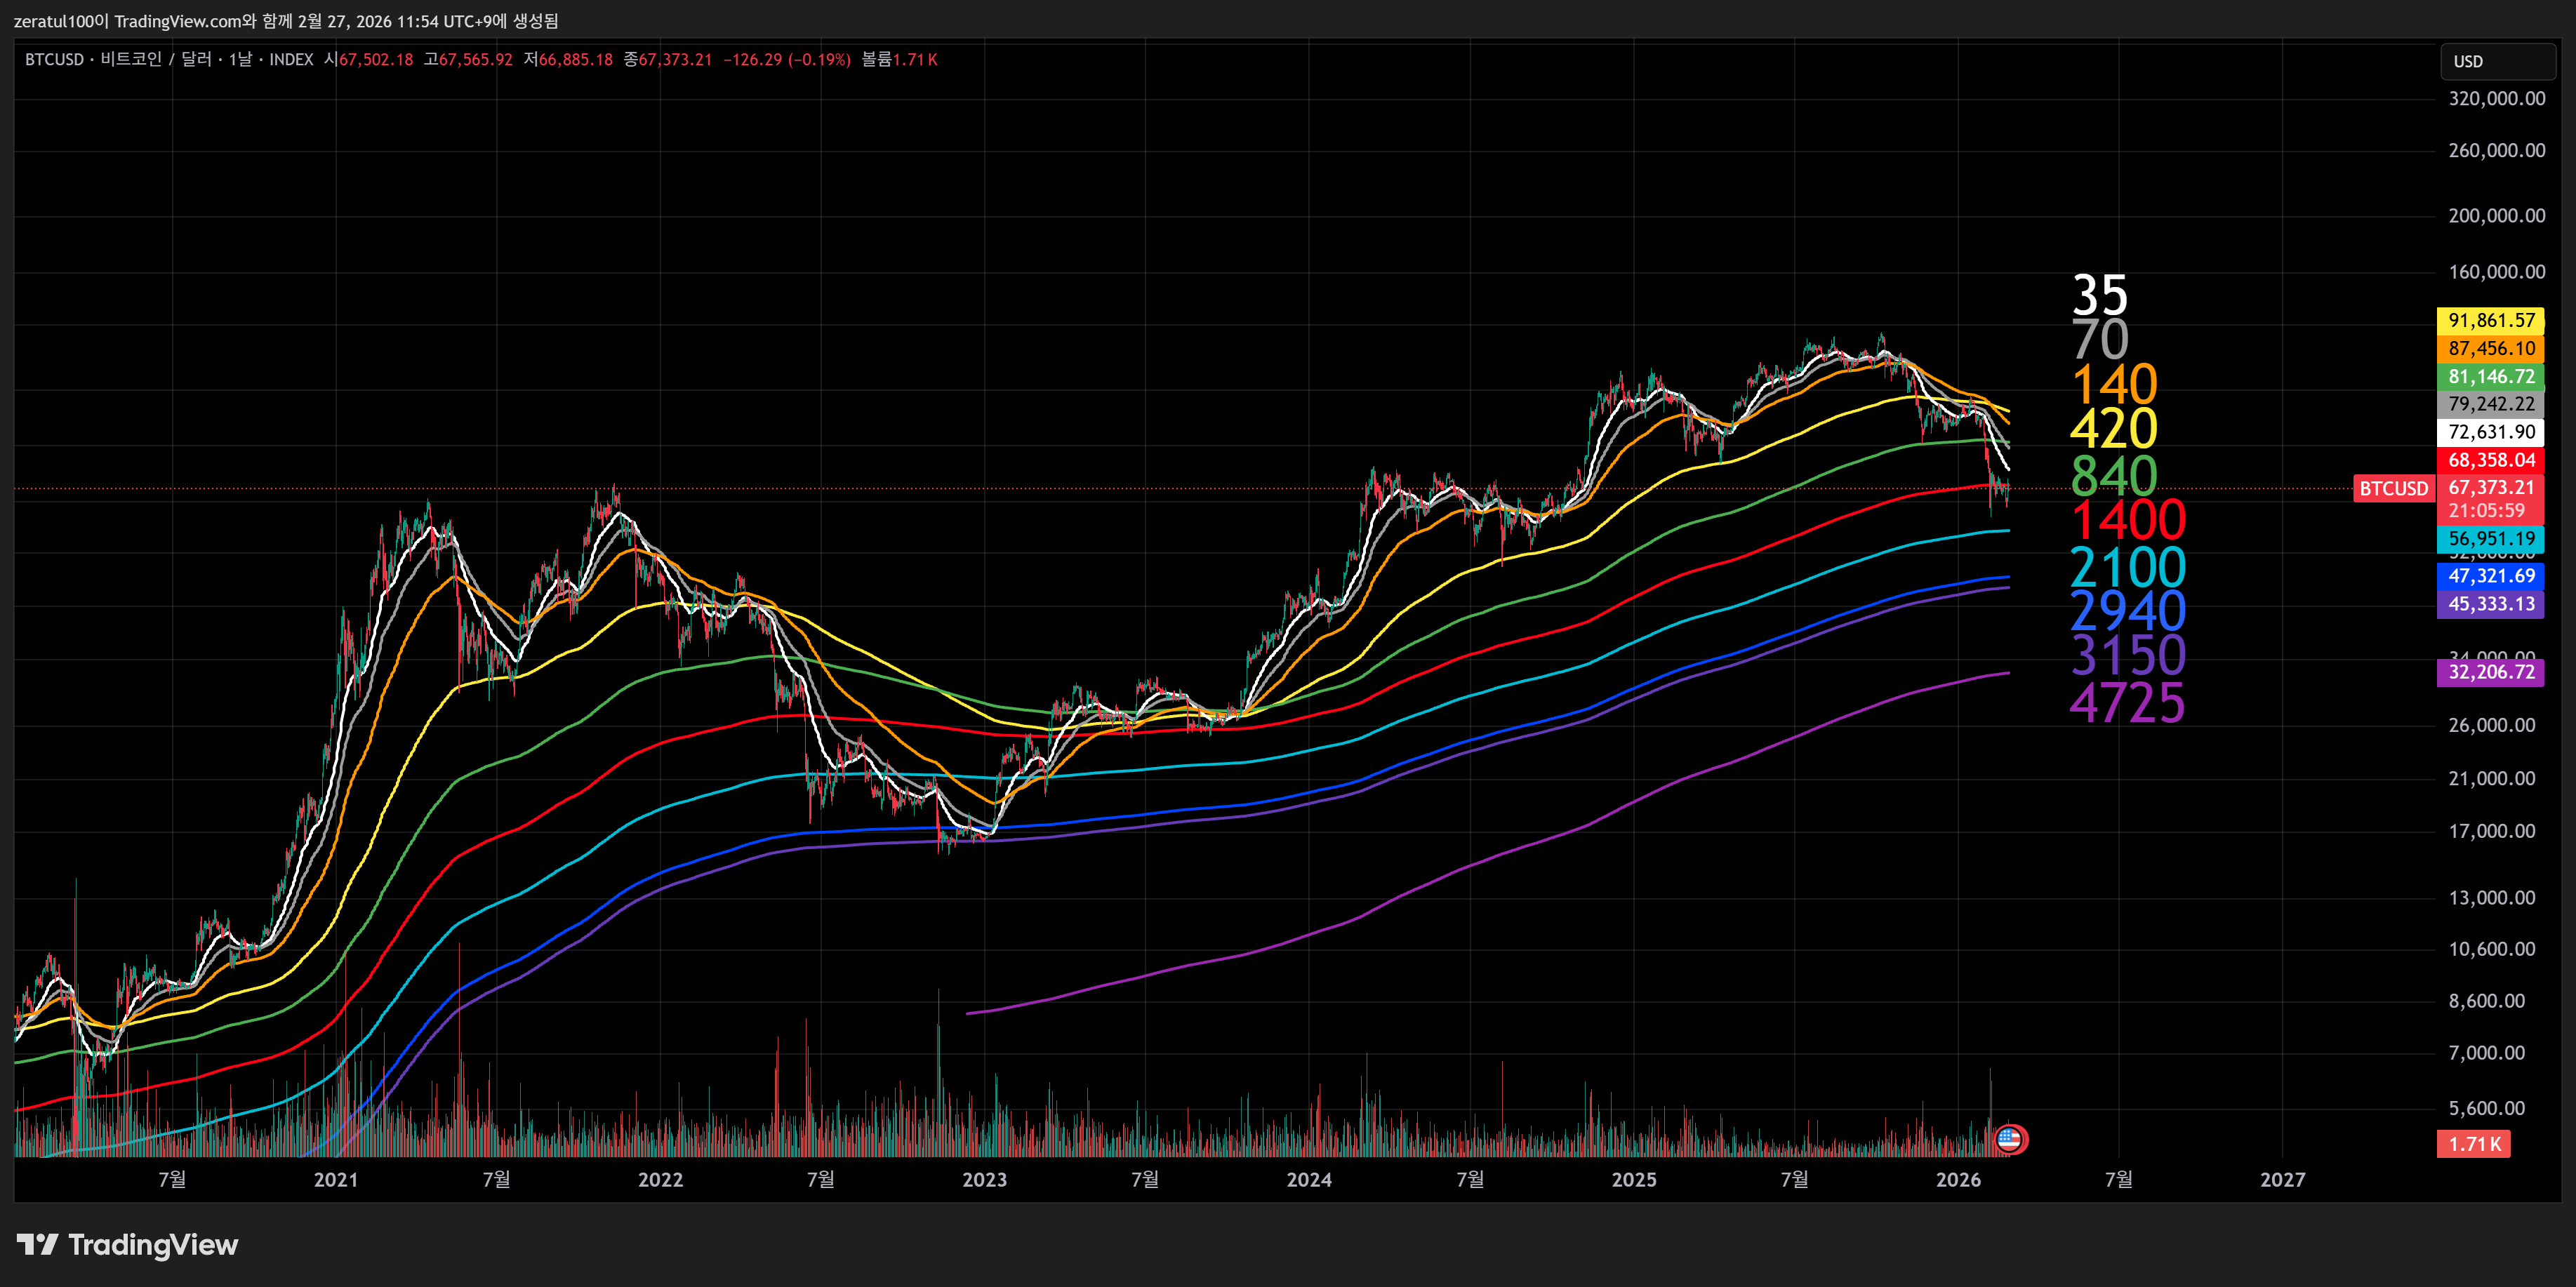
Task: Open the USD currency selector
Action: click(2497, 61)
